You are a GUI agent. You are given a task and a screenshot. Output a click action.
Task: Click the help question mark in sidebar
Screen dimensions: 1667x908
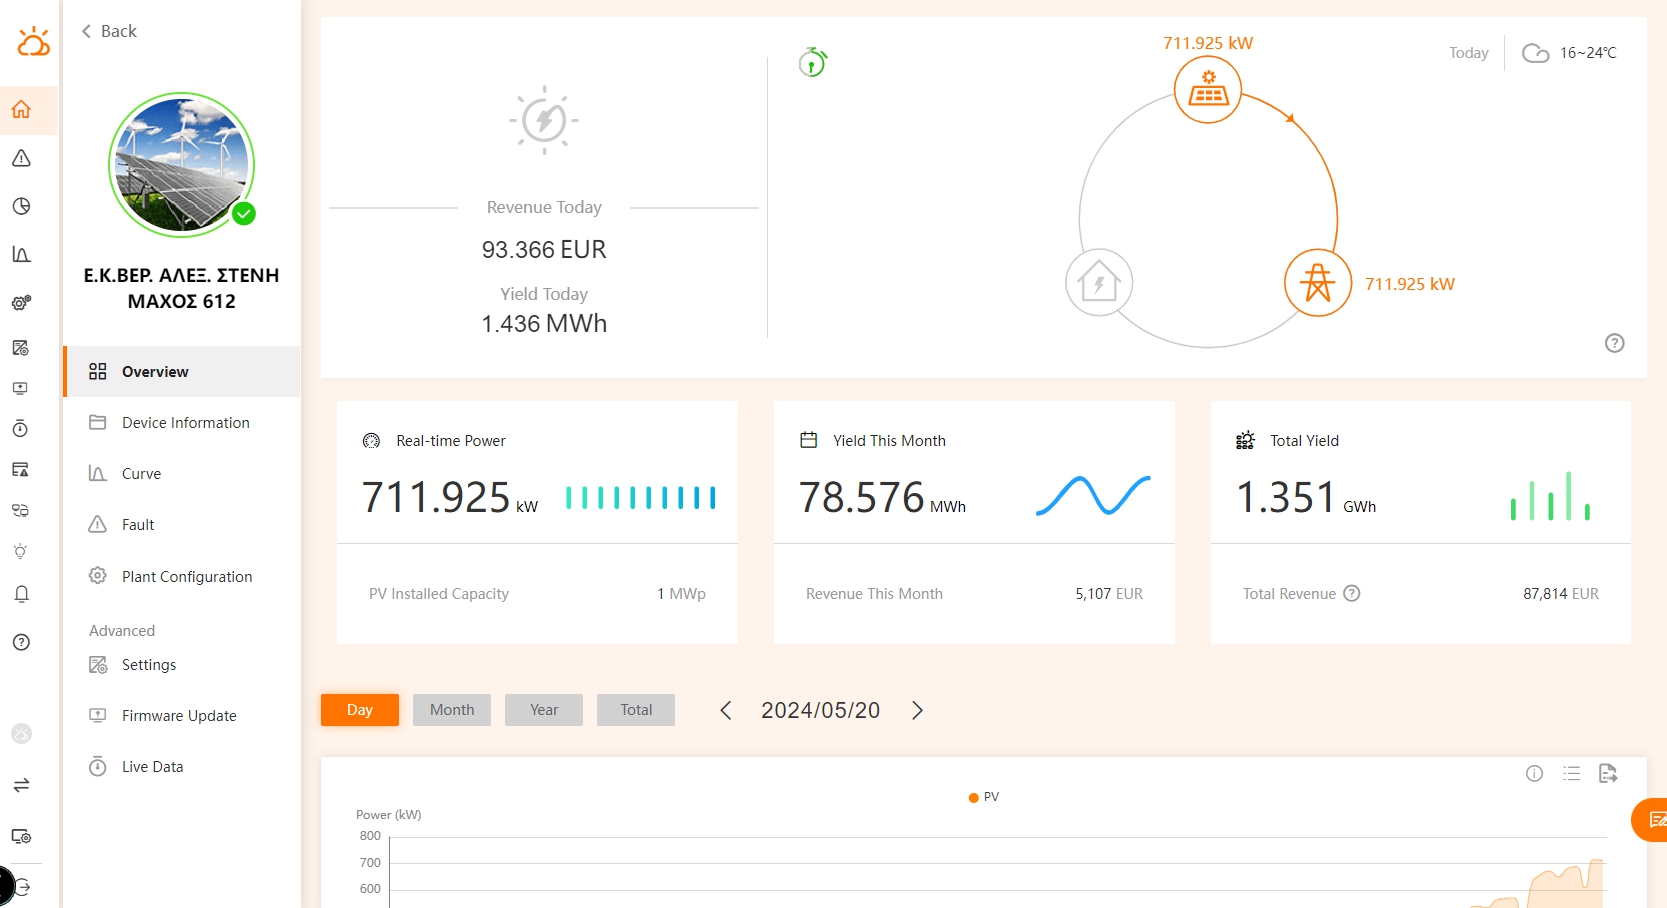pyautogui.click(x=21, y=642)
